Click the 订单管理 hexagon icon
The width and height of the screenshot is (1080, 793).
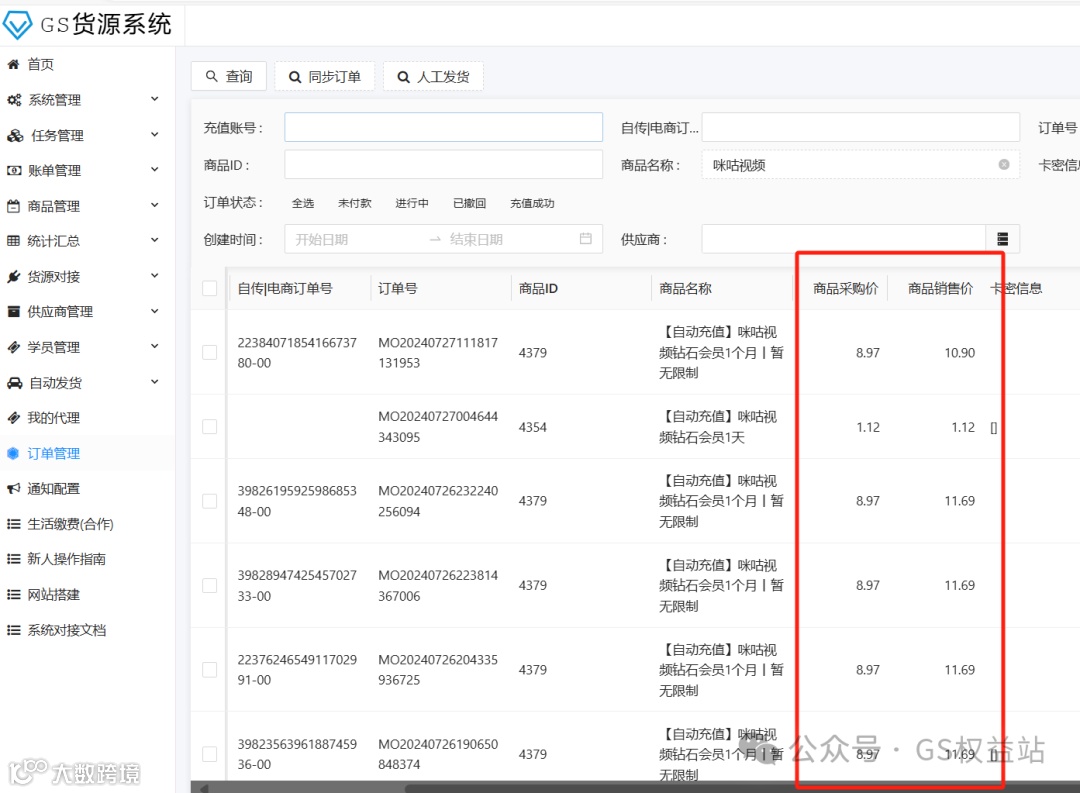[12, 453]
